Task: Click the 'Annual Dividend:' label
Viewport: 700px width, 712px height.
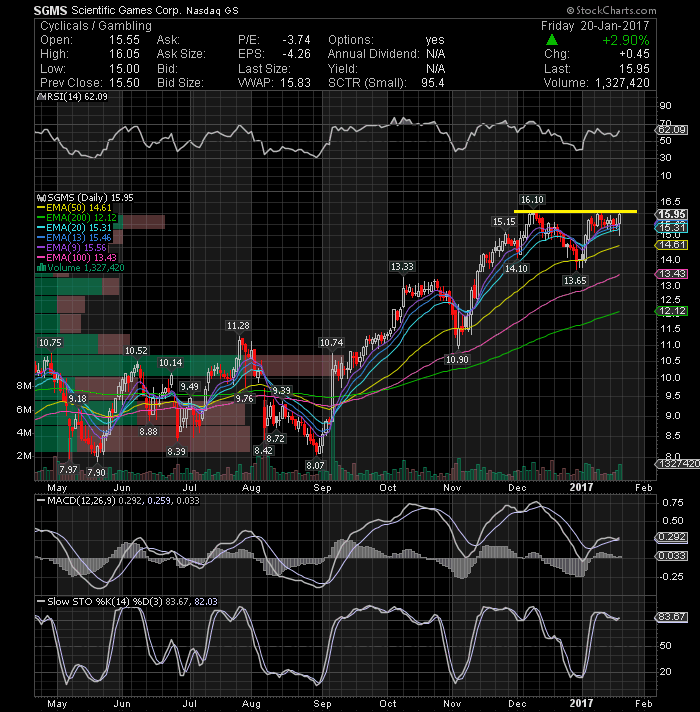Action: click(374, 54)
